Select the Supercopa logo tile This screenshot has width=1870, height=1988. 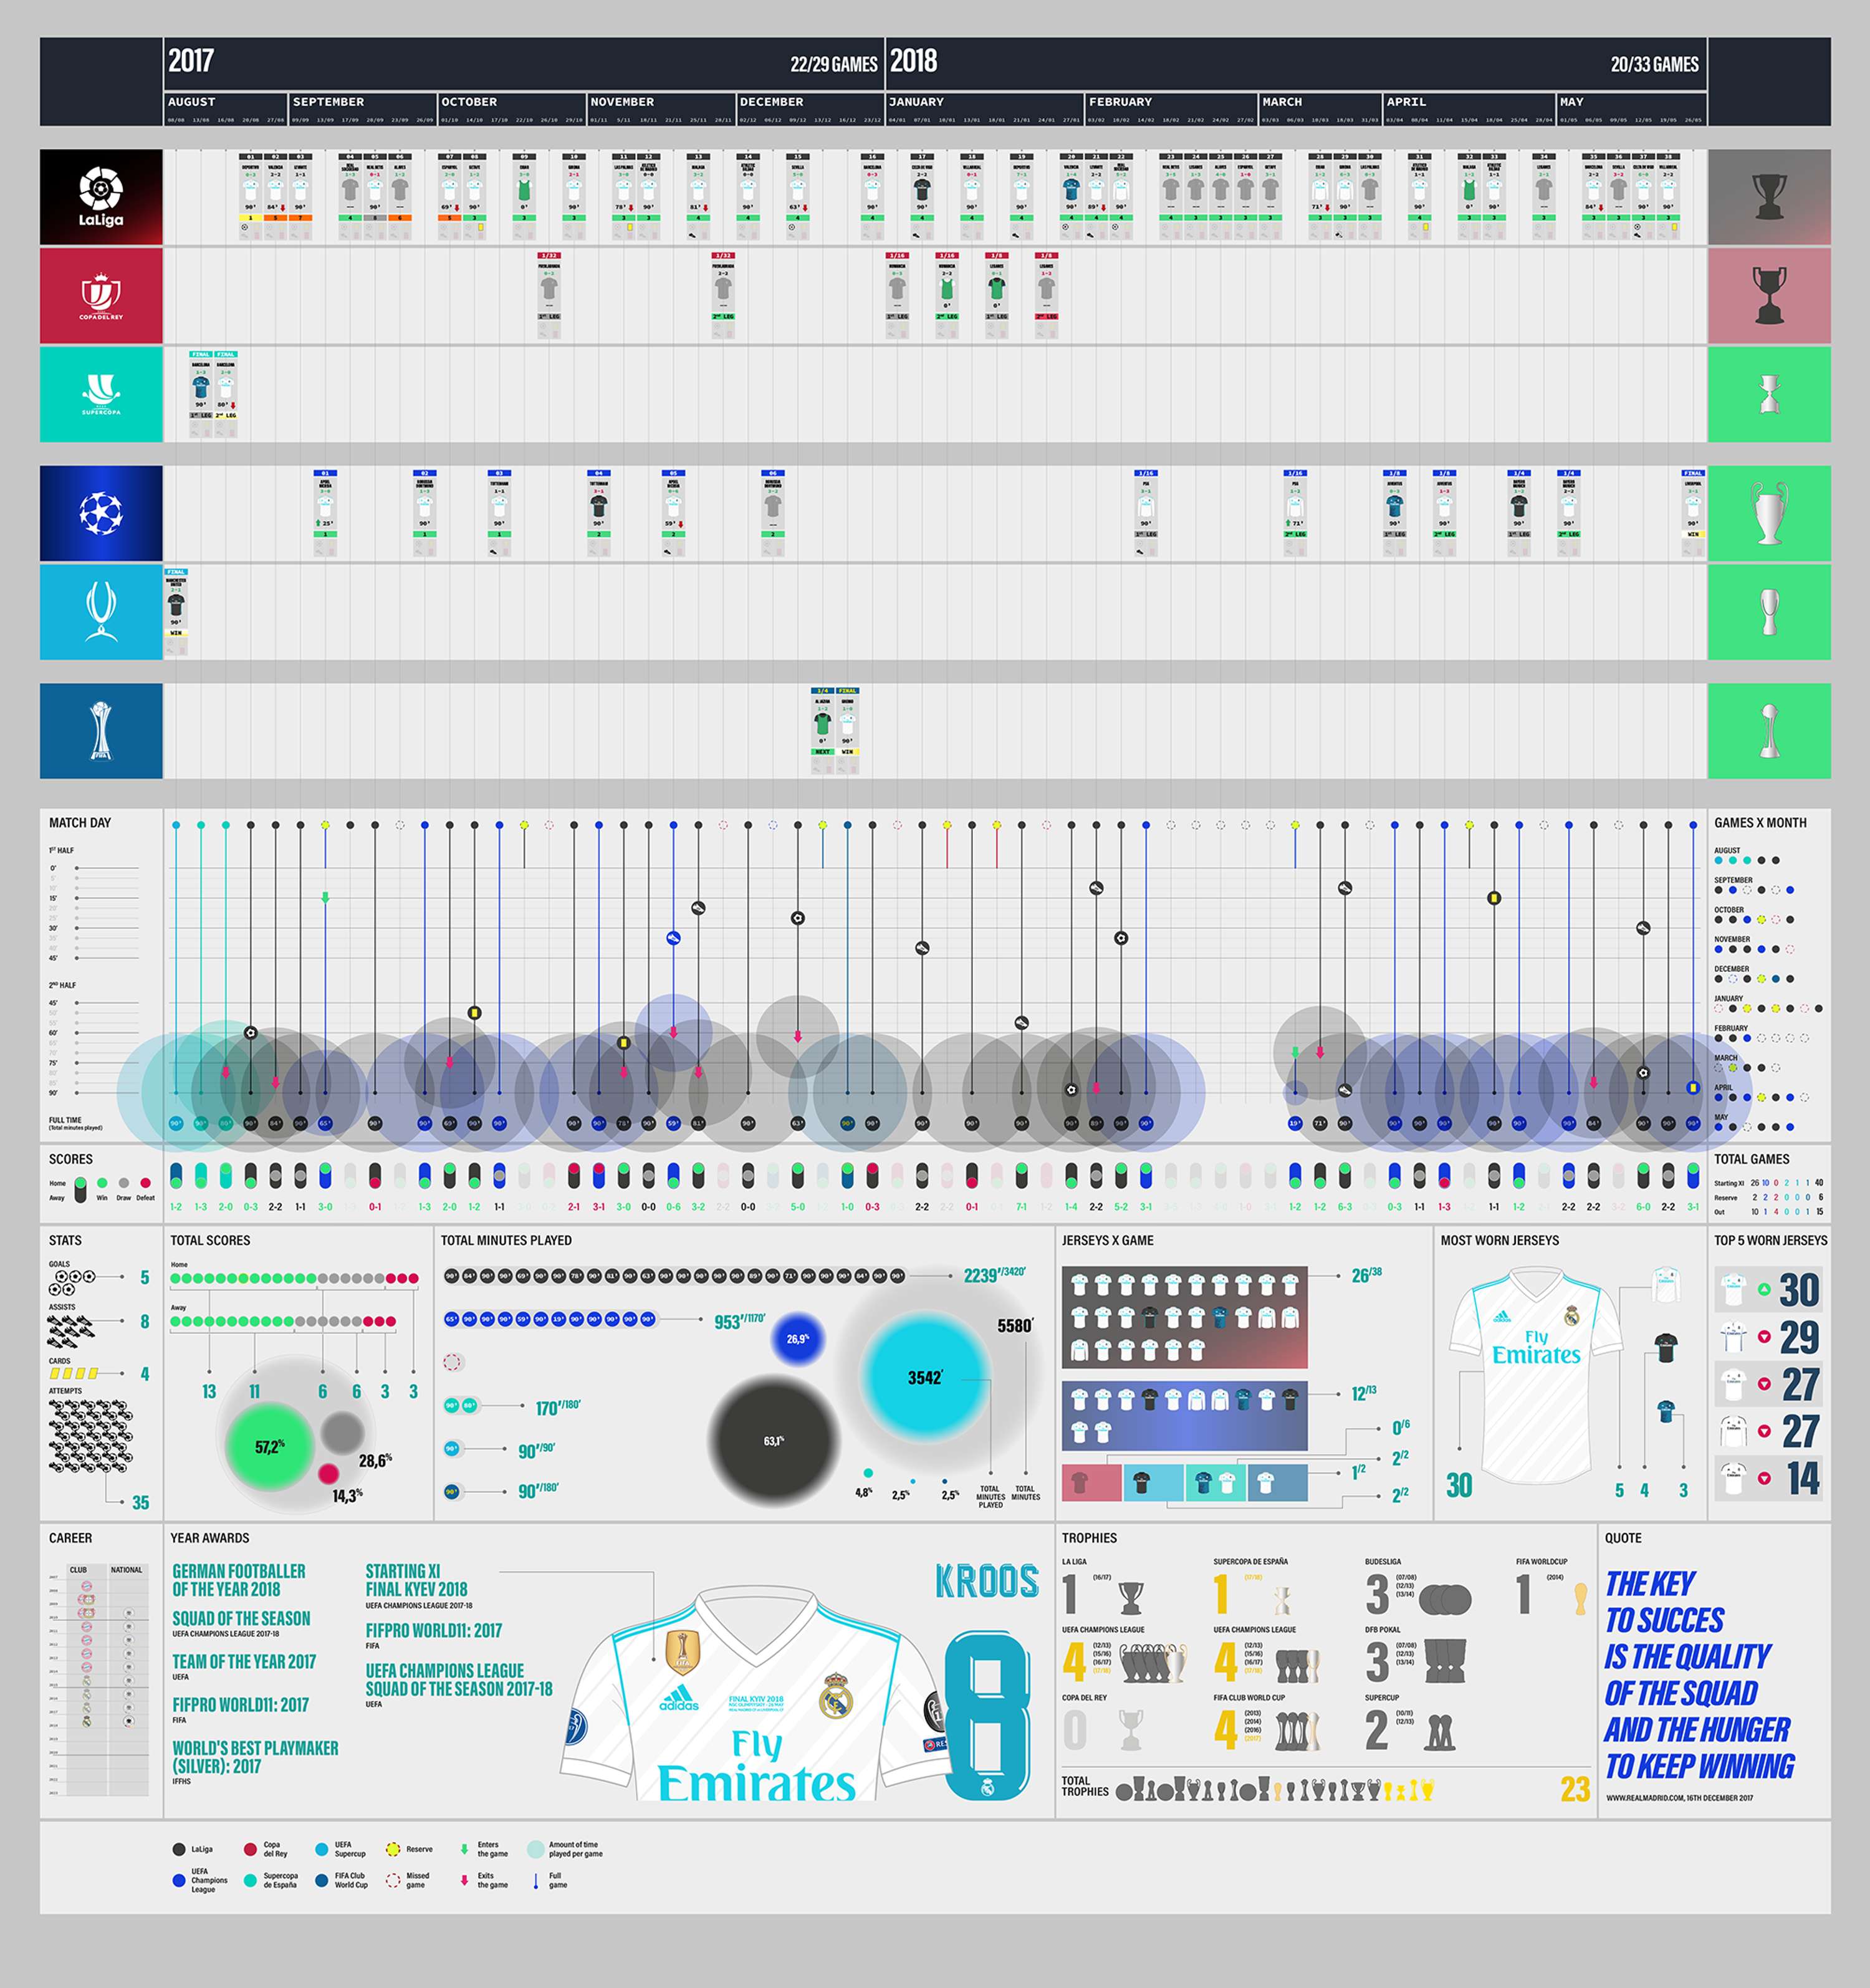(x=101, y=395)
